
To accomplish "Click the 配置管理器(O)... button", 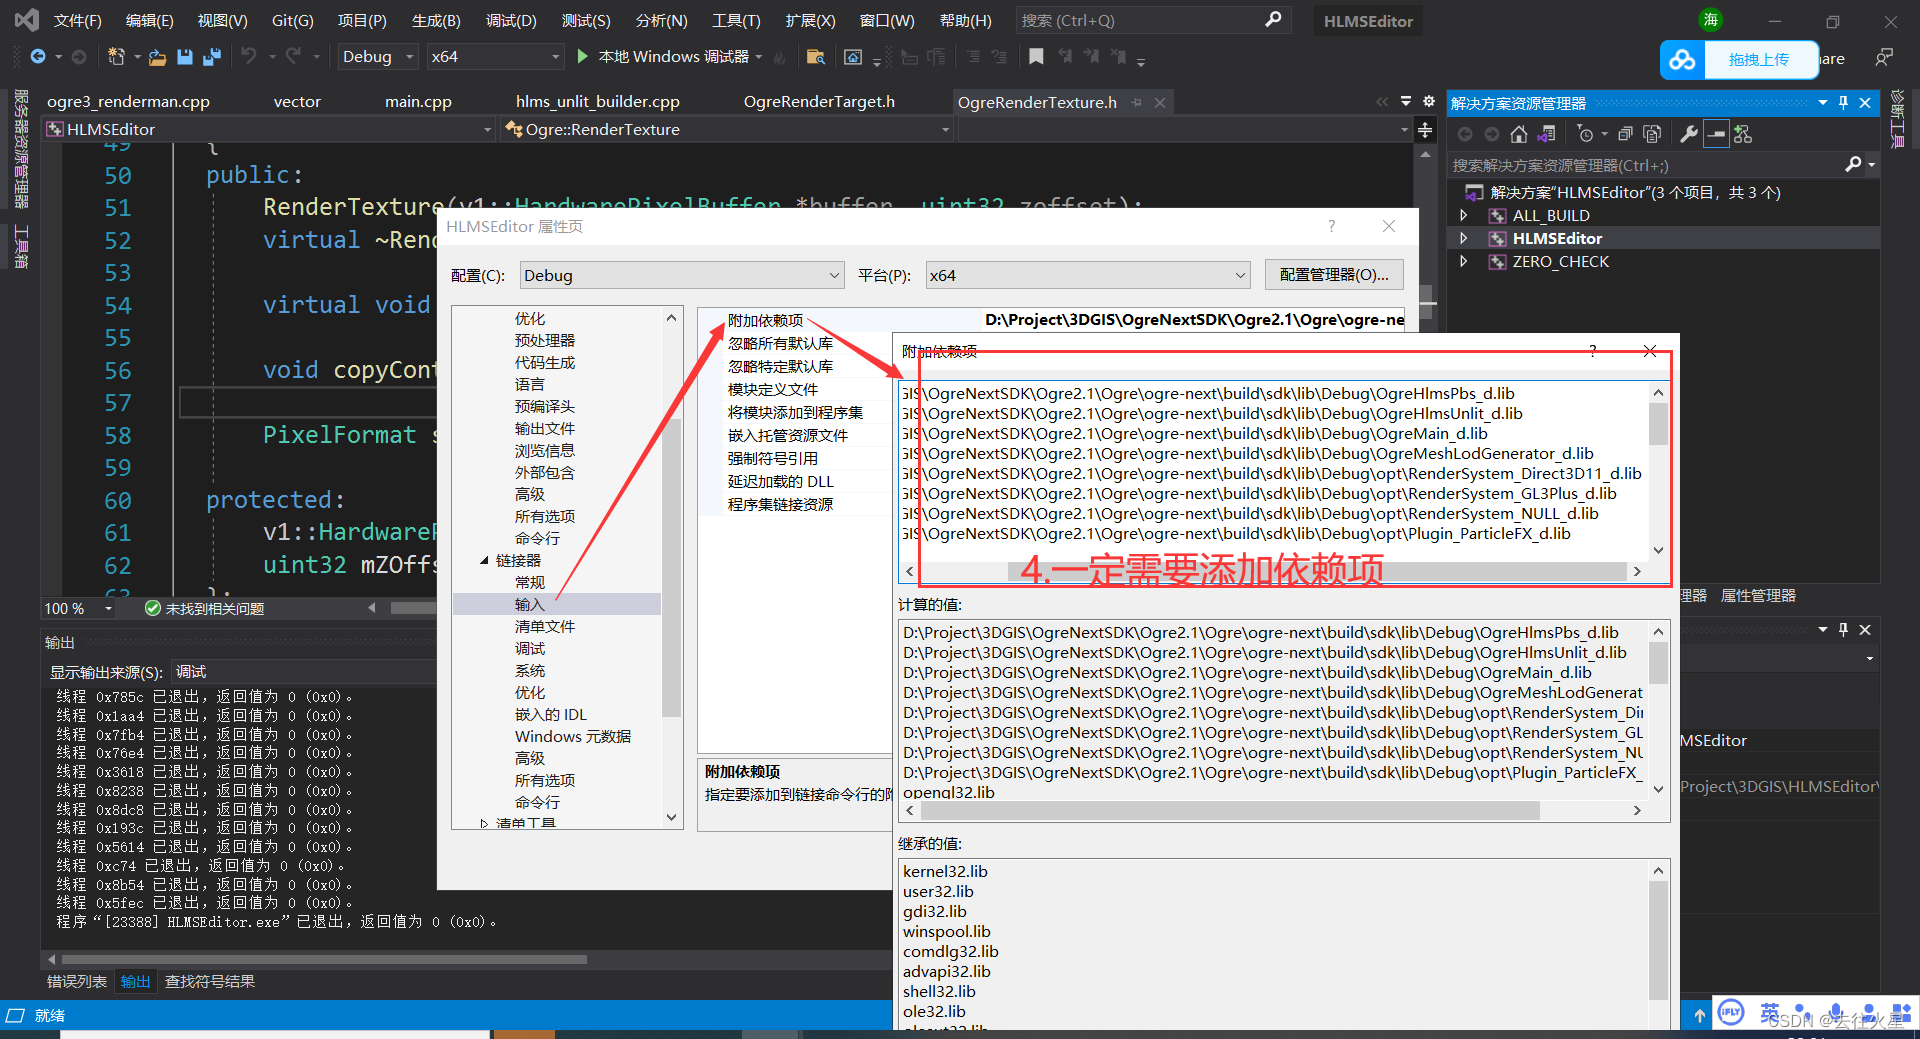I will click(1334, 275).
